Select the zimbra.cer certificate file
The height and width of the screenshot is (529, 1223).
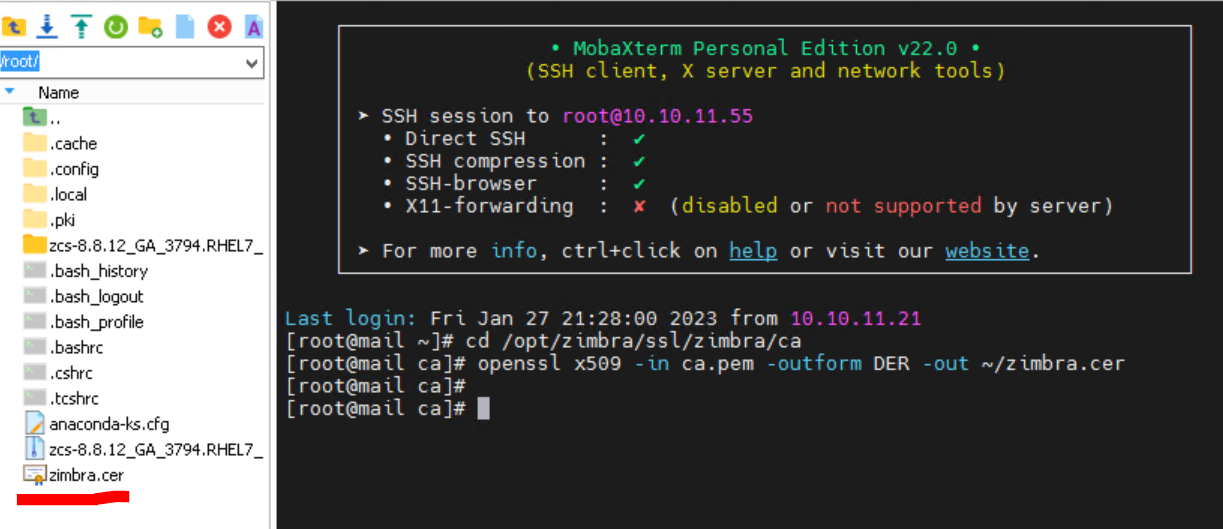tap(86, 475)
